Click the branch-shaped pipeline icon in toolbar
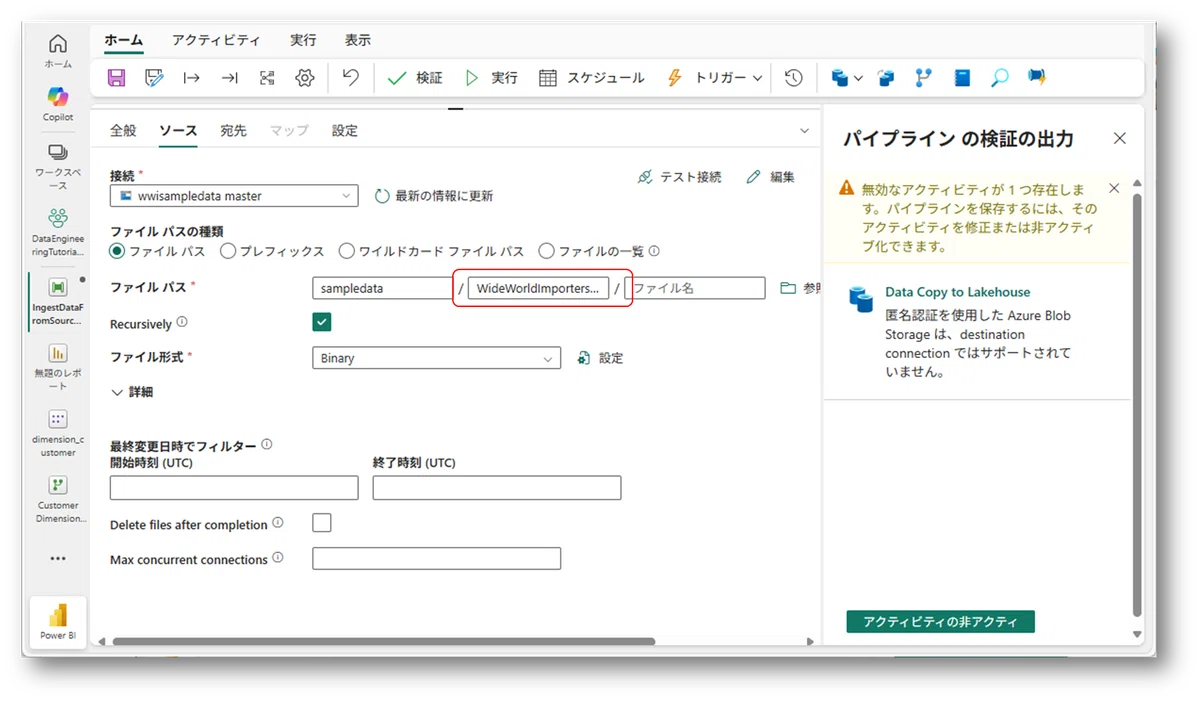The width and height of the screenshot is (1200, 701). click(923, 78)
